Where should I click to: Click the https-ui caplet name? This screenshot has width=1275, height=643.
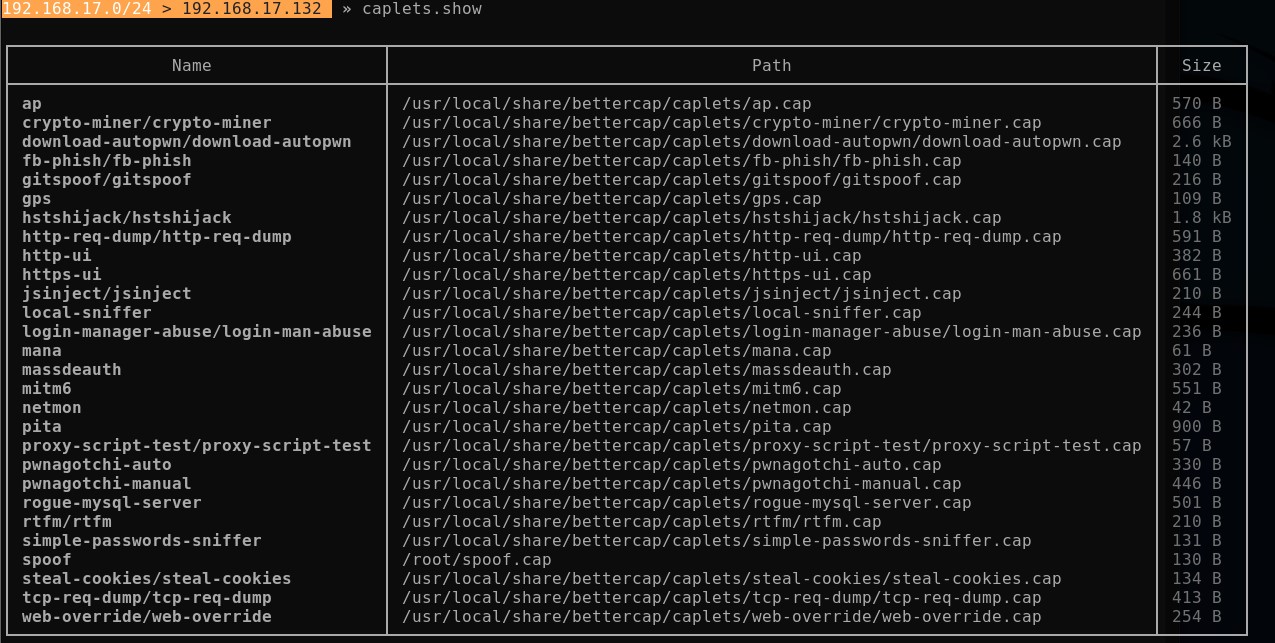pos(61,275)
